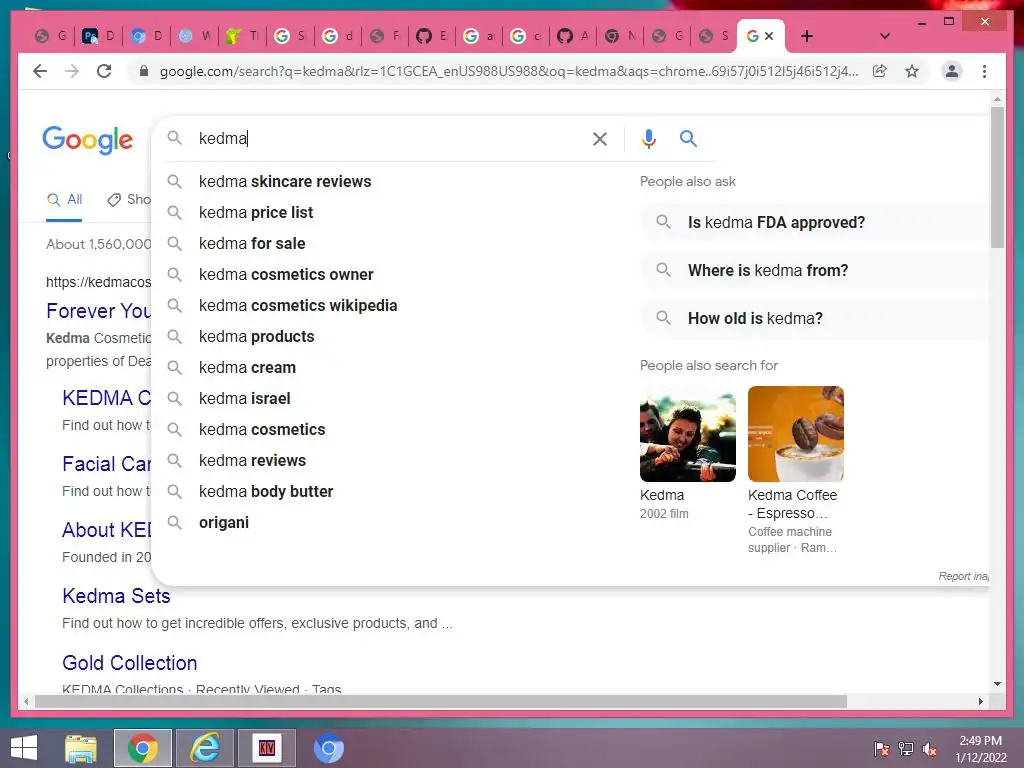
Task: Choose suggestion 'kedma cream'
Action: click(248, 368)
